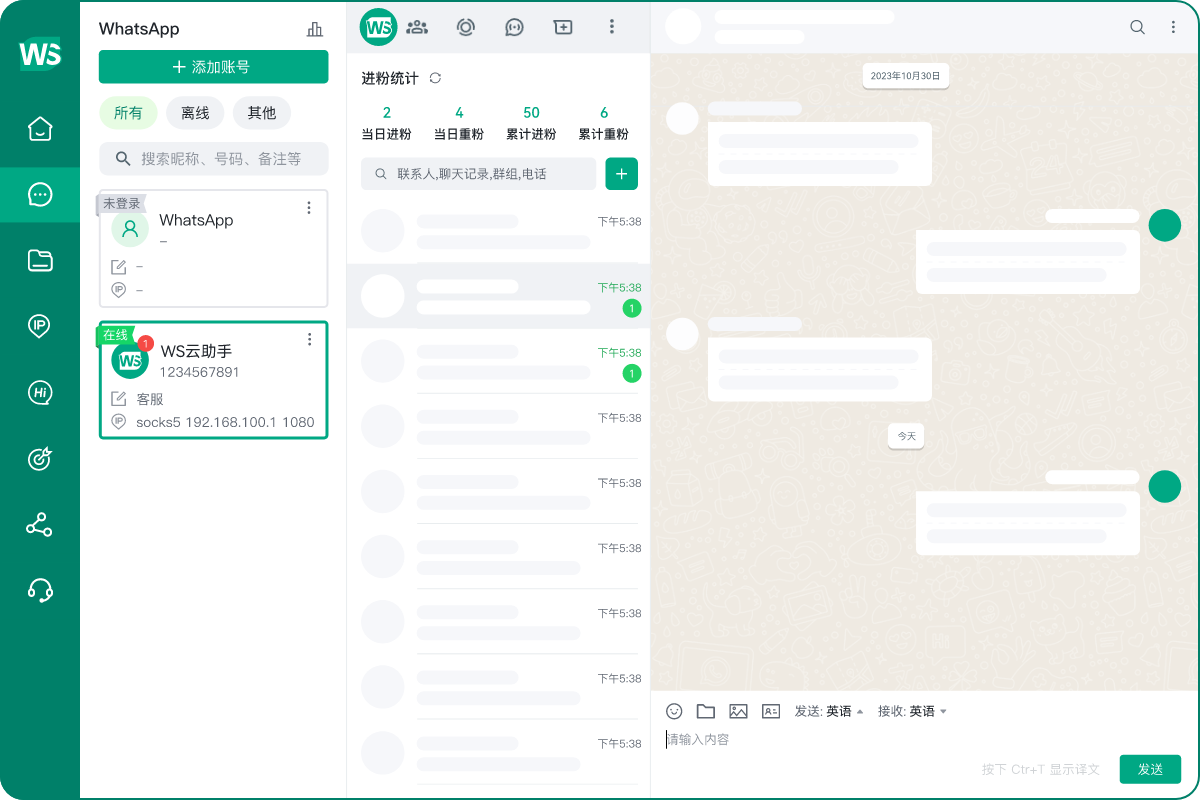
Task: Focus the 联系人,聊天记录,群组,电话 search box
Action: coord(478,174)
